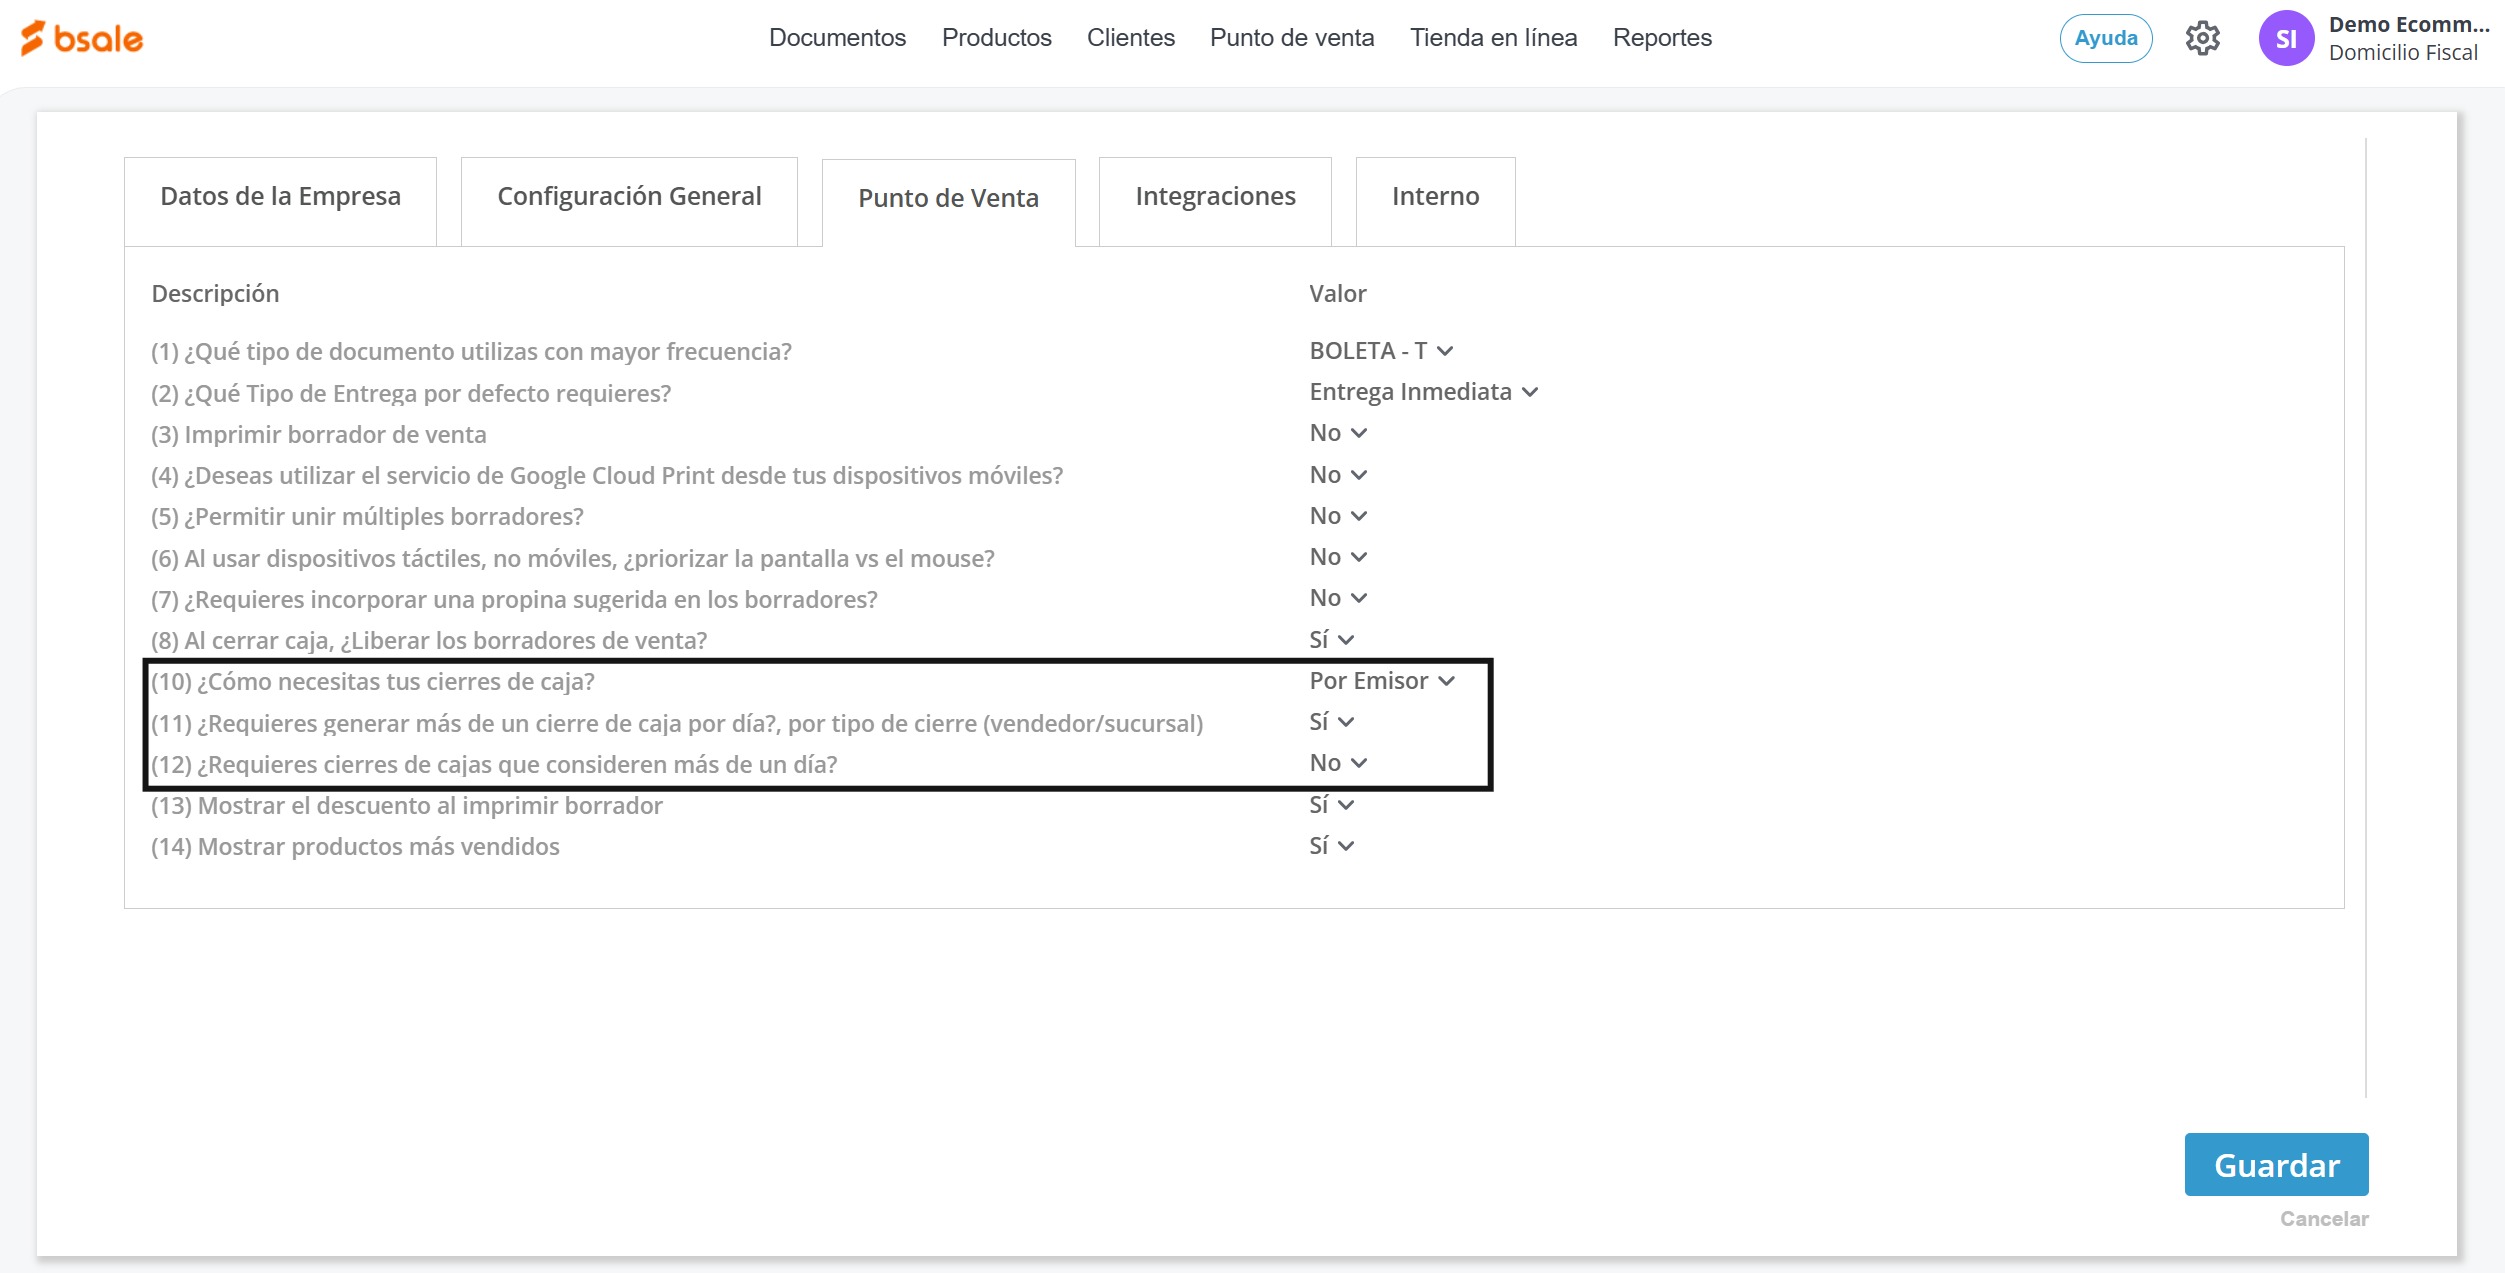2505x1273 pixels.
Task: Click the Cancelar link
Action: click(x=2323, y=1219)
